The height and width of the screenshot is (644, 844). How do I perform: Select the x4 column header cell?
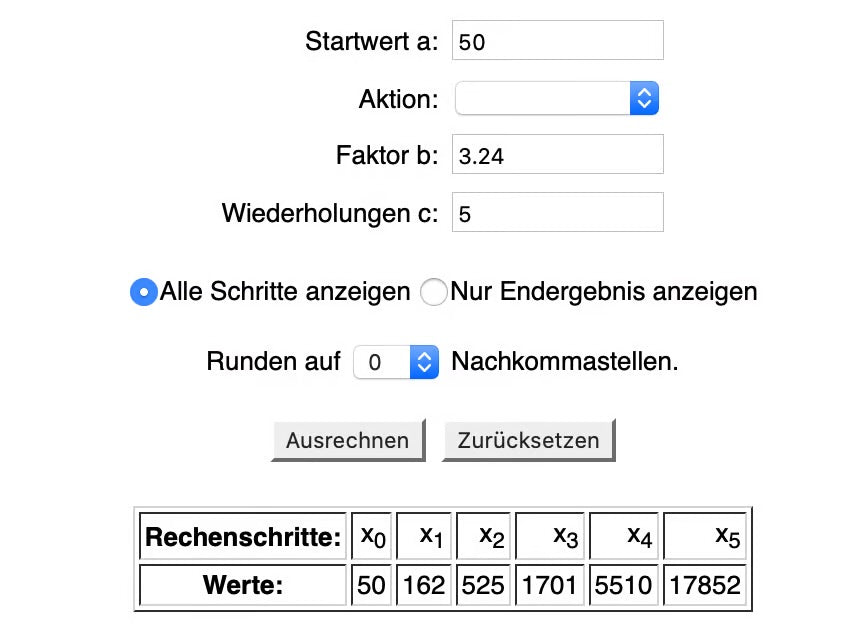click(624, 537)
